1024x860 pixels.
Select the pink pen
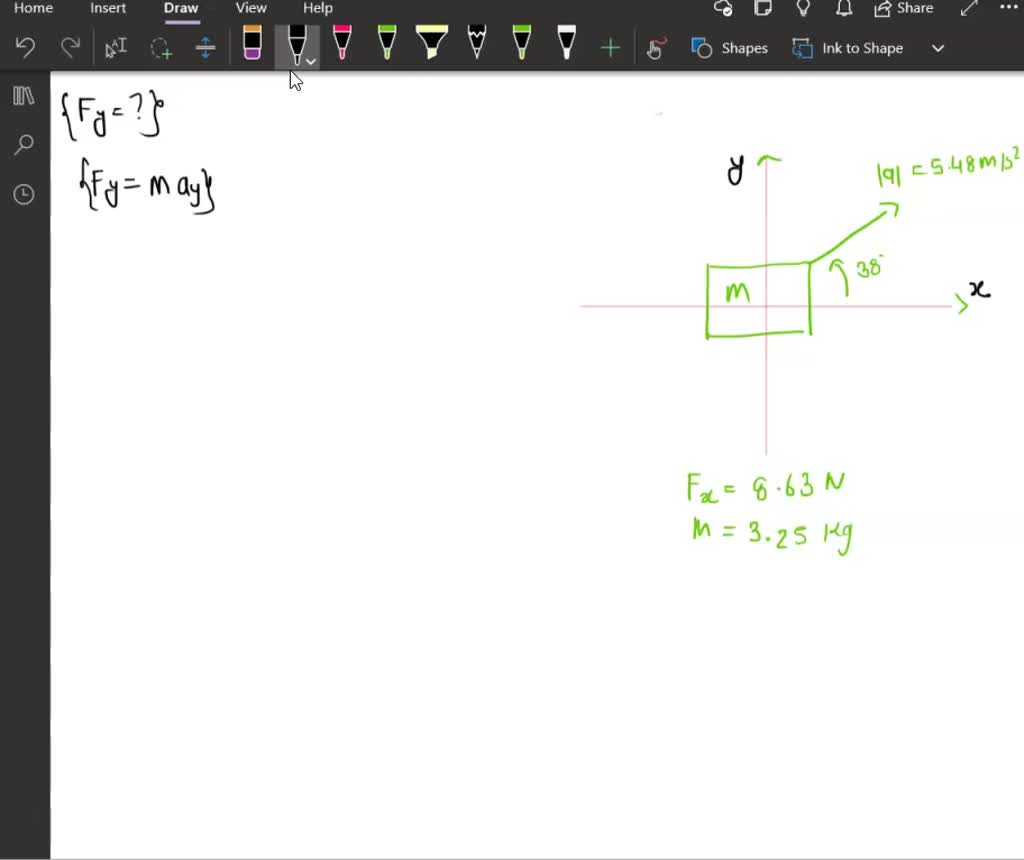pos(342,47)
